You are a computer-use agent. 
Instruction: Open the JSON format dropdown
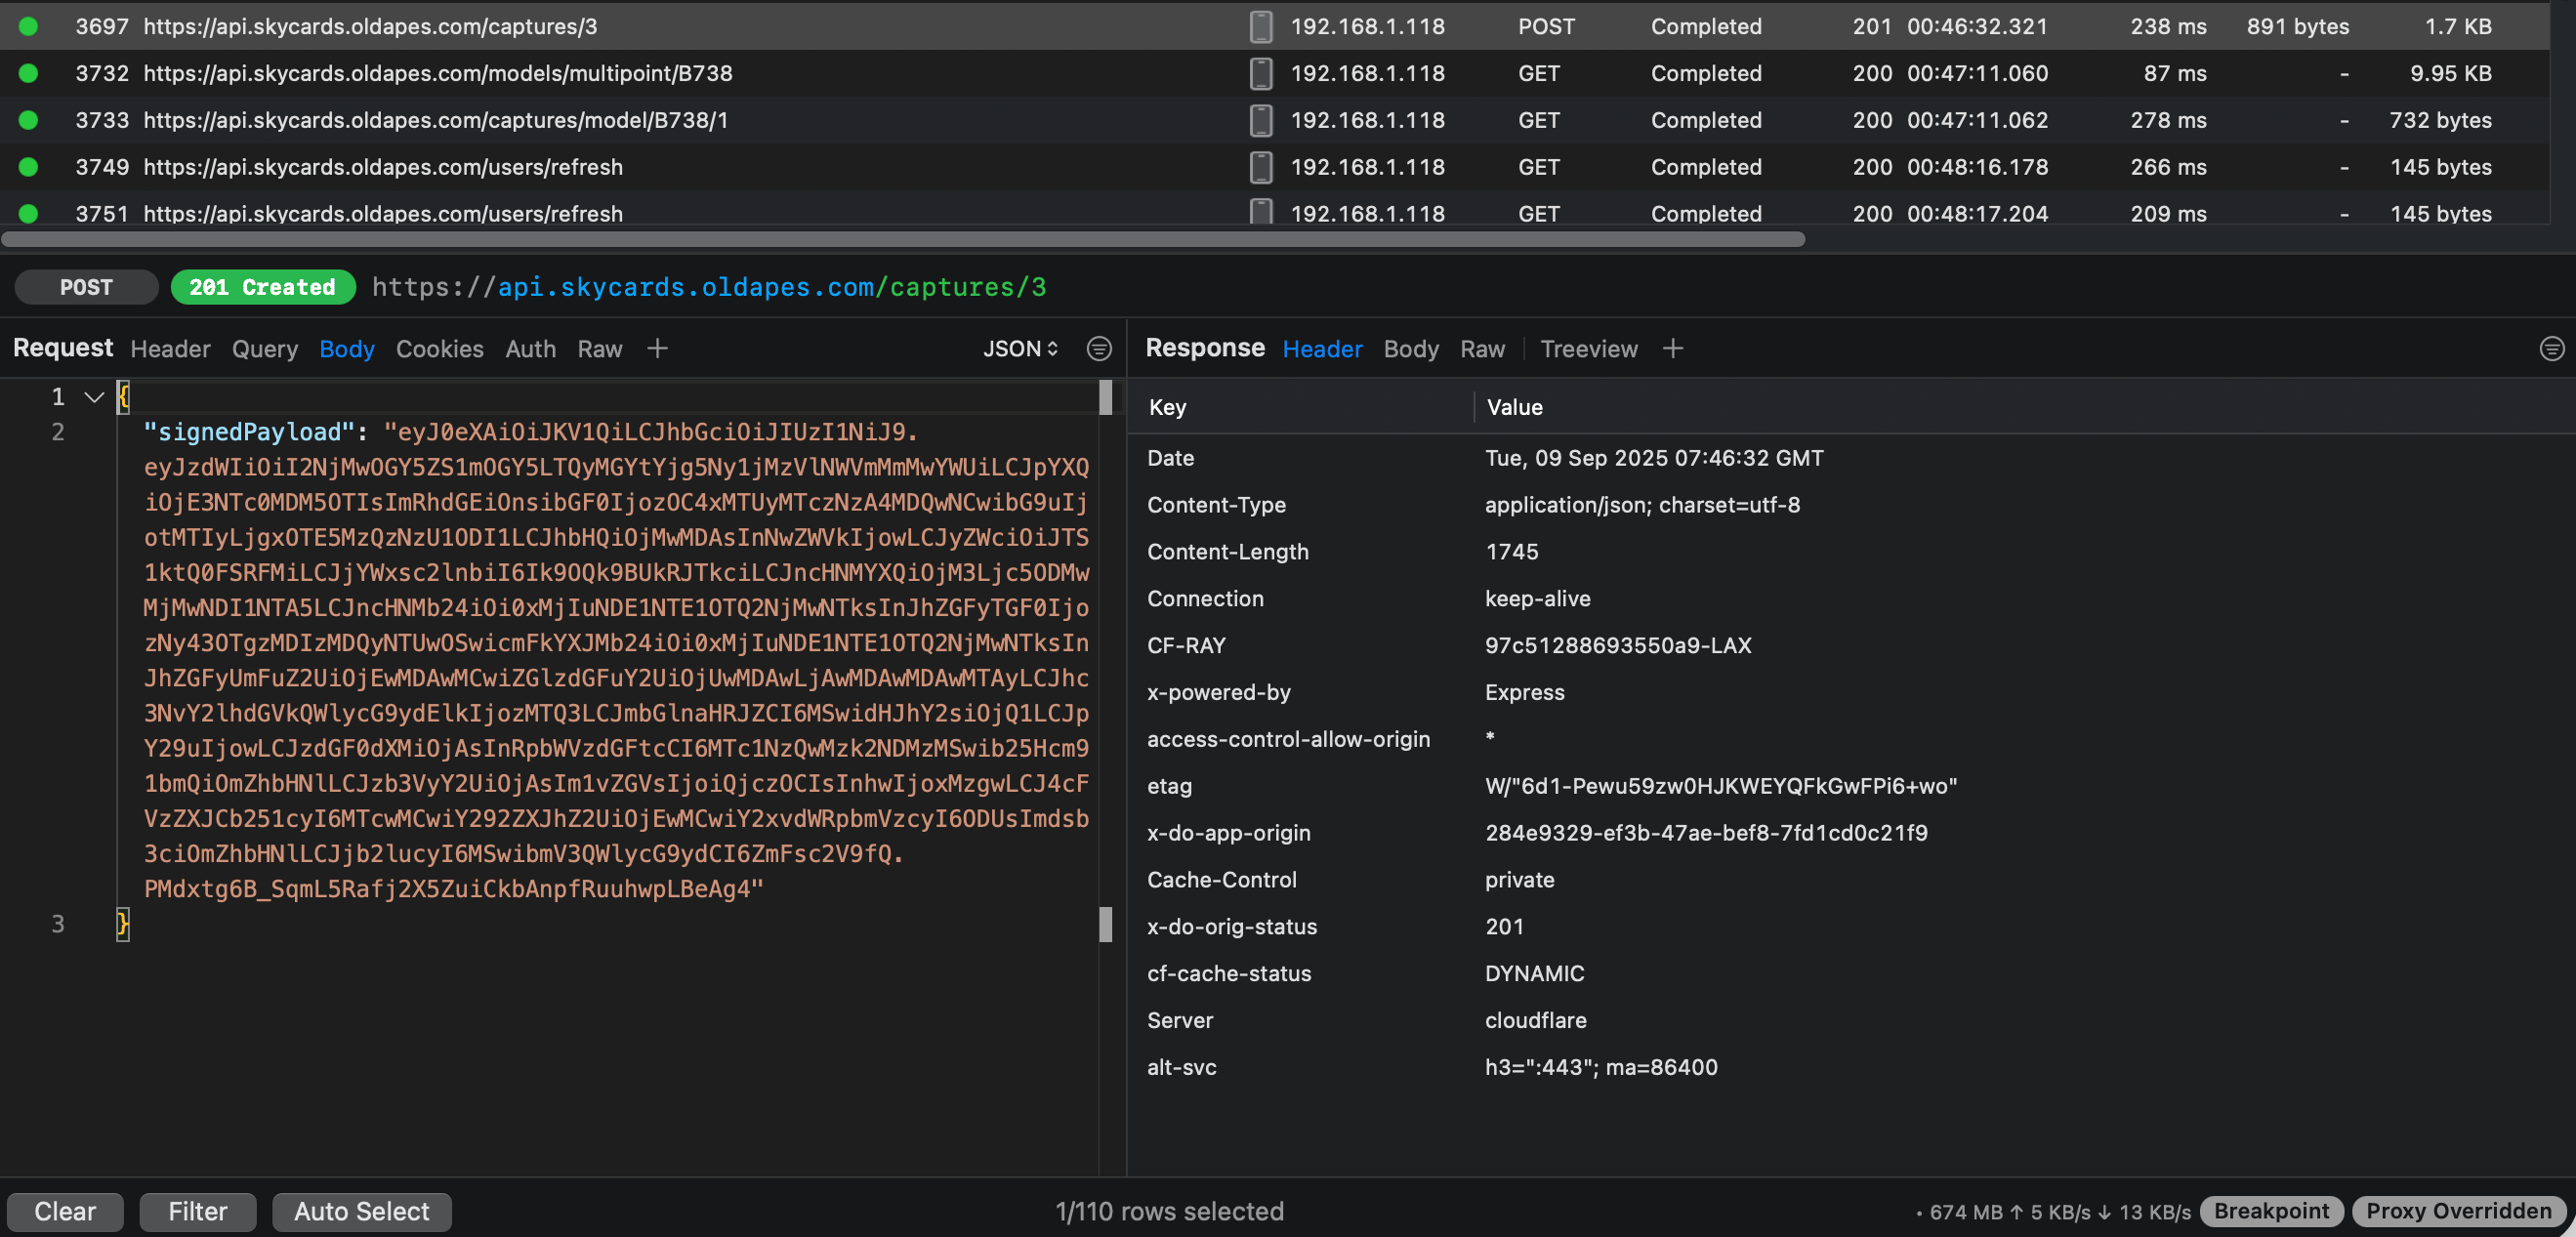click(1020, 348)
